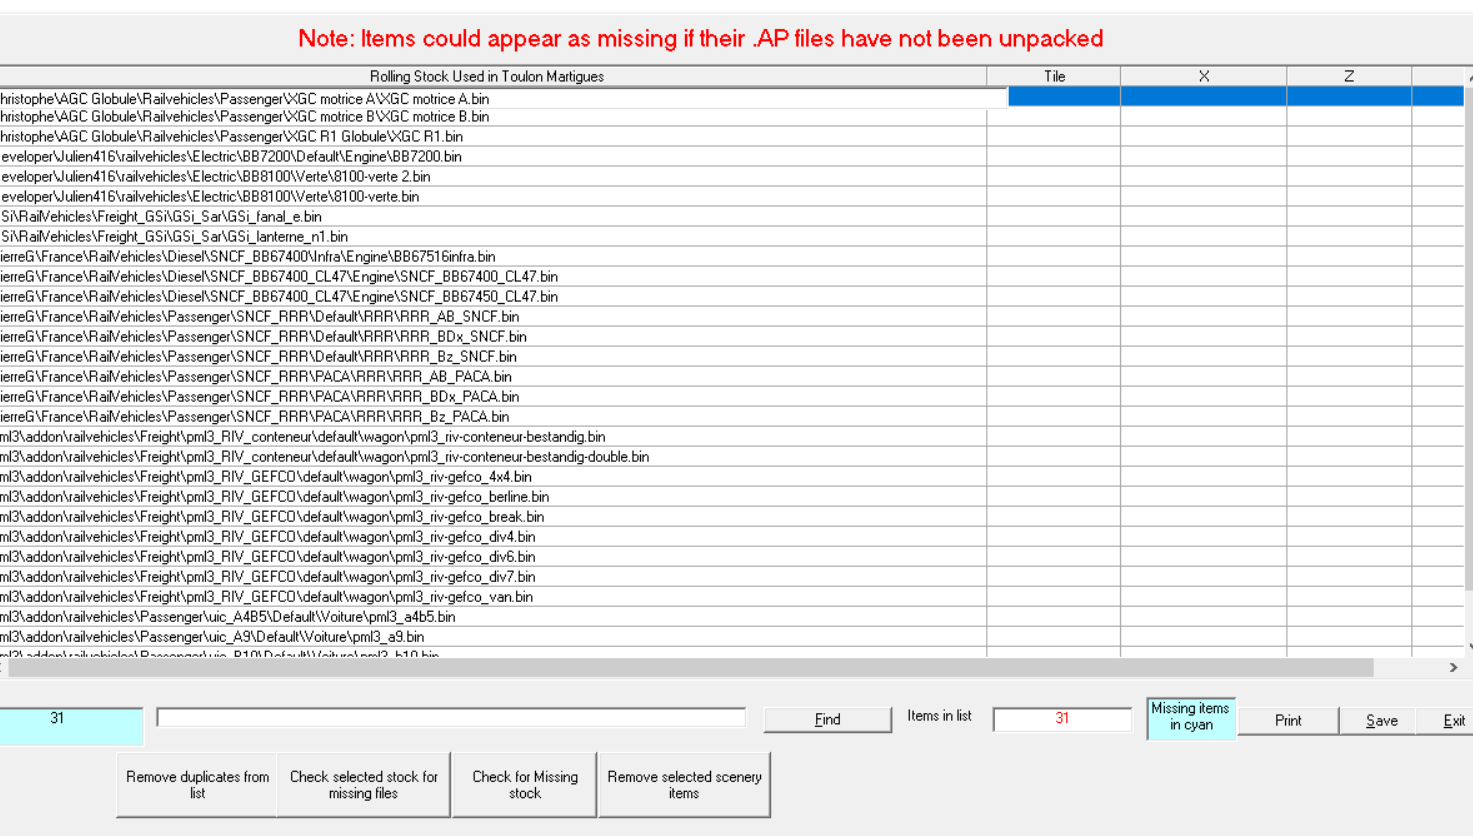Select row 8100-verte.bin

coord(493,197)
